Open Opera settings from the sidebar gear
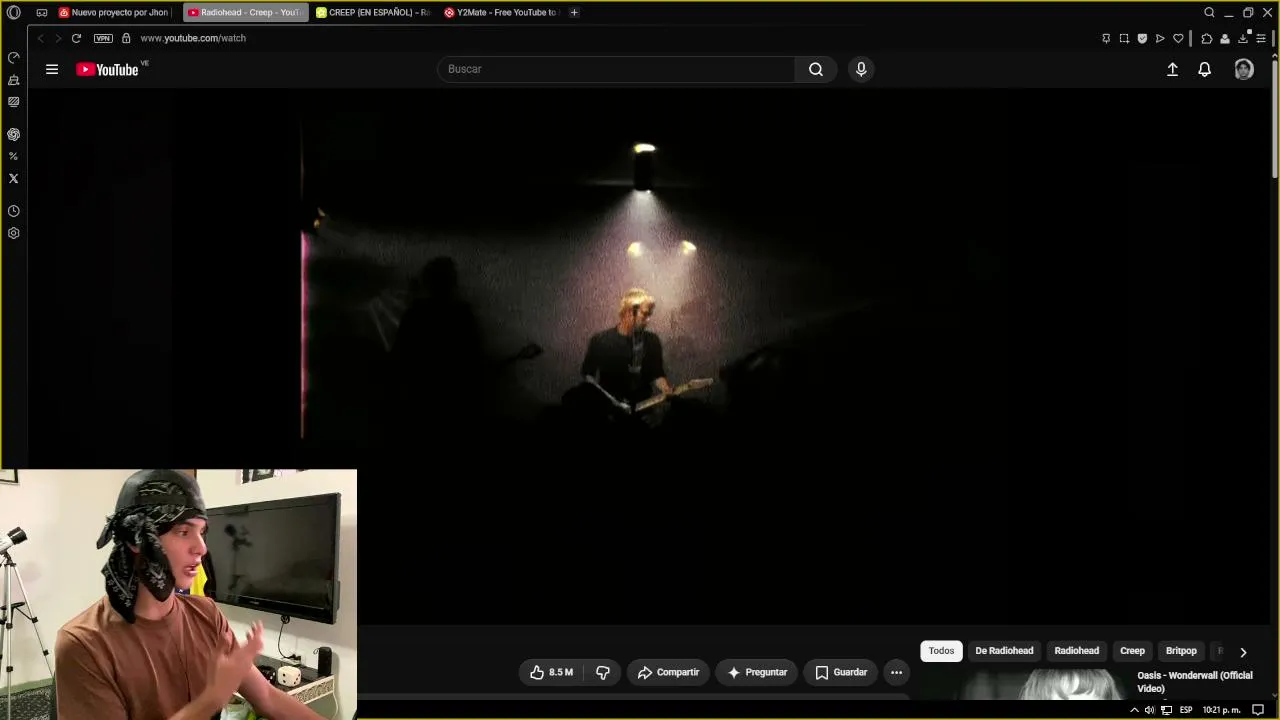 pyautogui.click(x=13, y=233)
